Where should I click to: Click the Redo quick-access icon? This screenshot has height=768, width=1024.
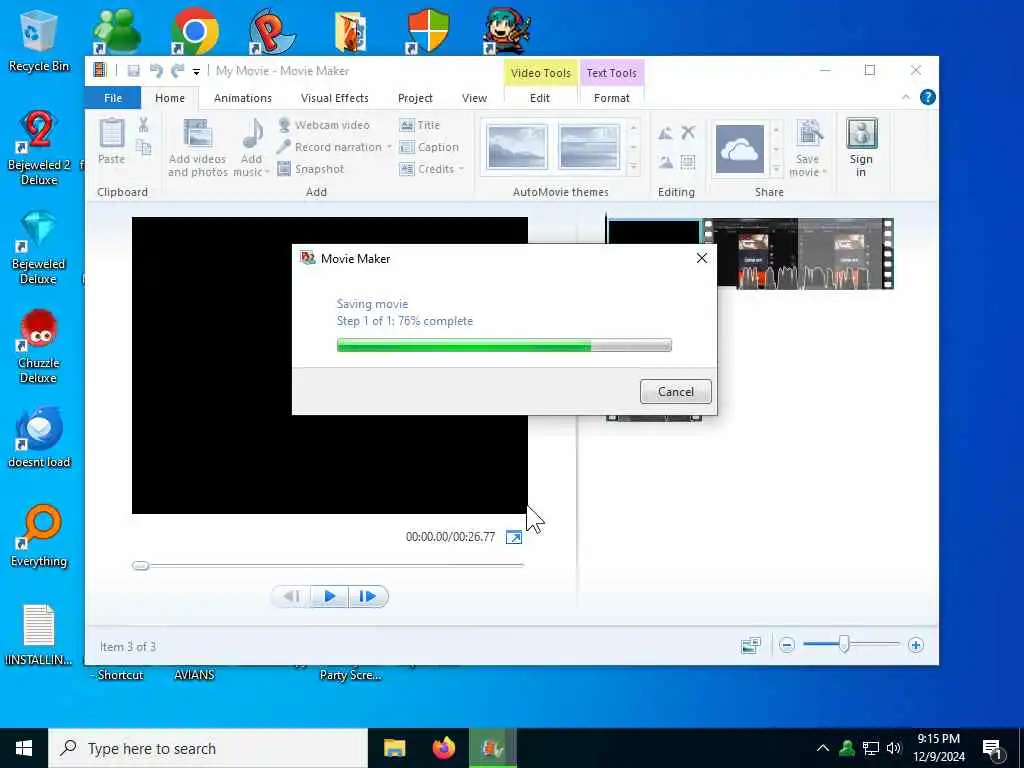[x=177, y=71]
